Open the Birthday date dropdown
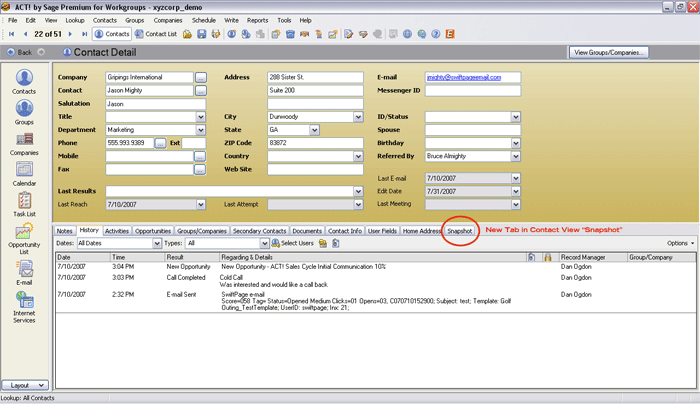The image size is (700, 404). [516, 143]
